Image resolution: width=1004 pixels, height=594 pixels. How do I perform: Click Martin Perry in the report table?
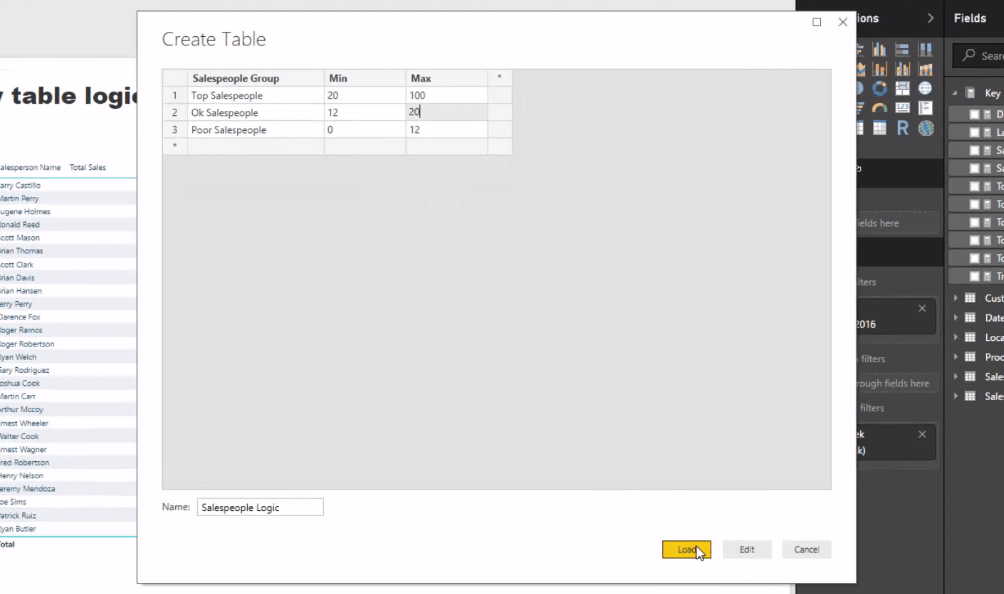point(20,198)
